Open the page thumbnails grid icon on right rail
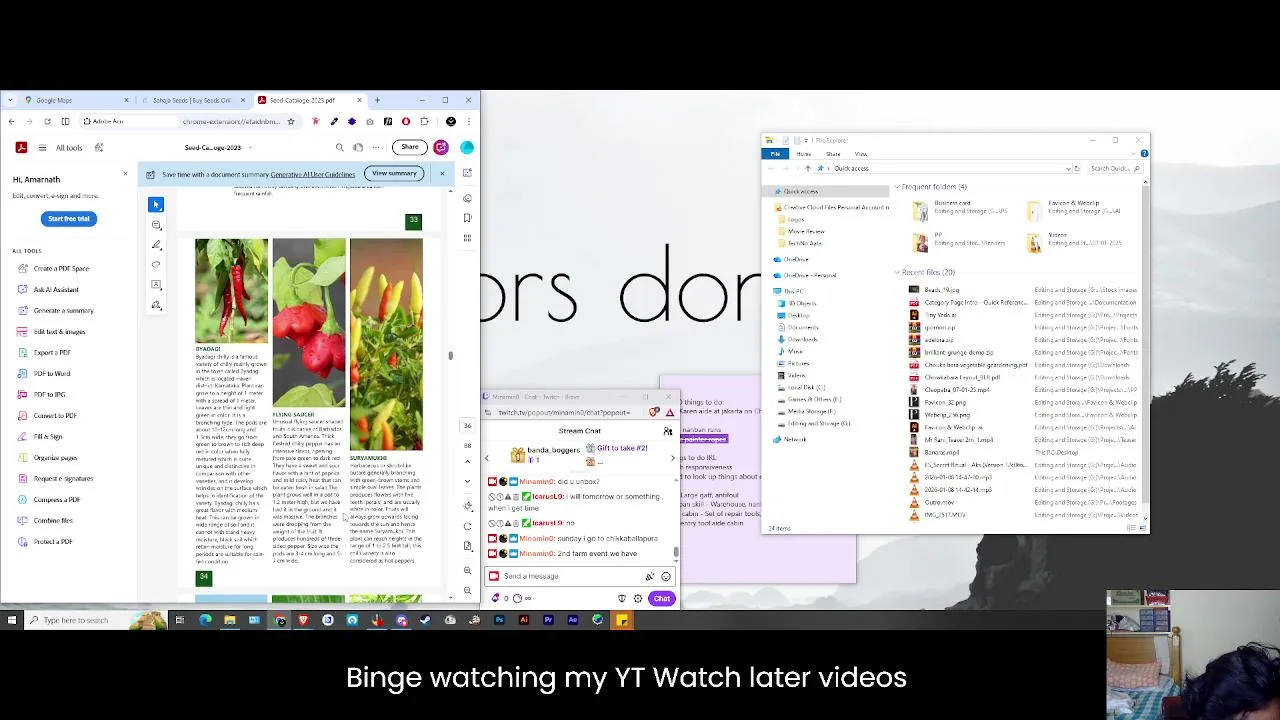 pos(467,238)
